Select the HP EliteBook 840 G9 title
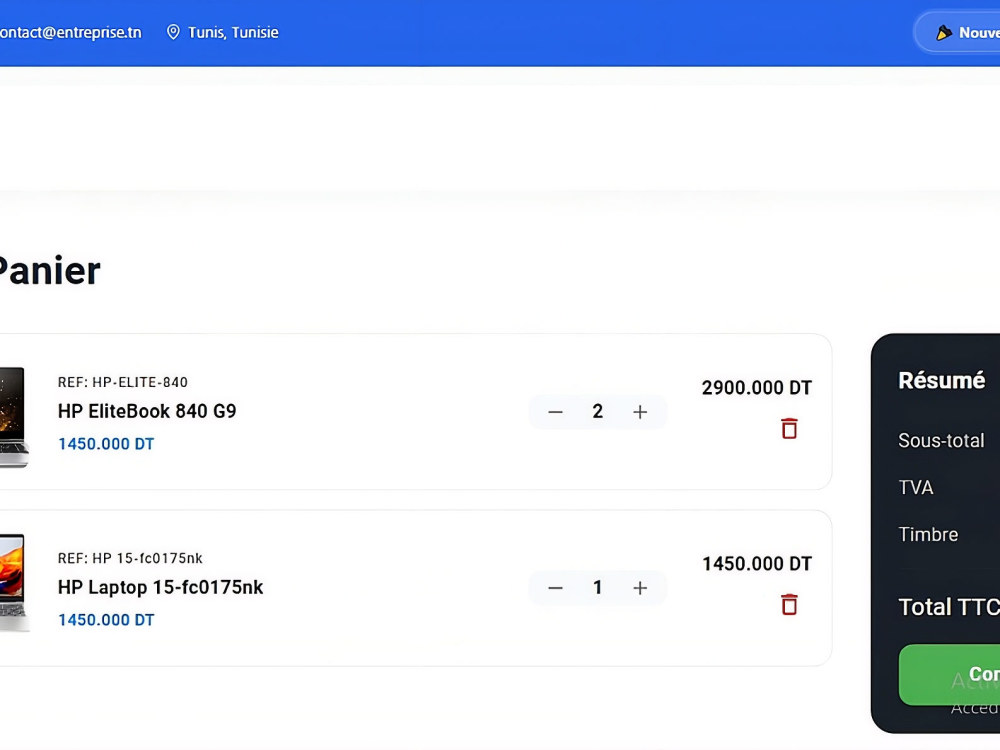1000x750 pixels. click(x=147, y=411)
